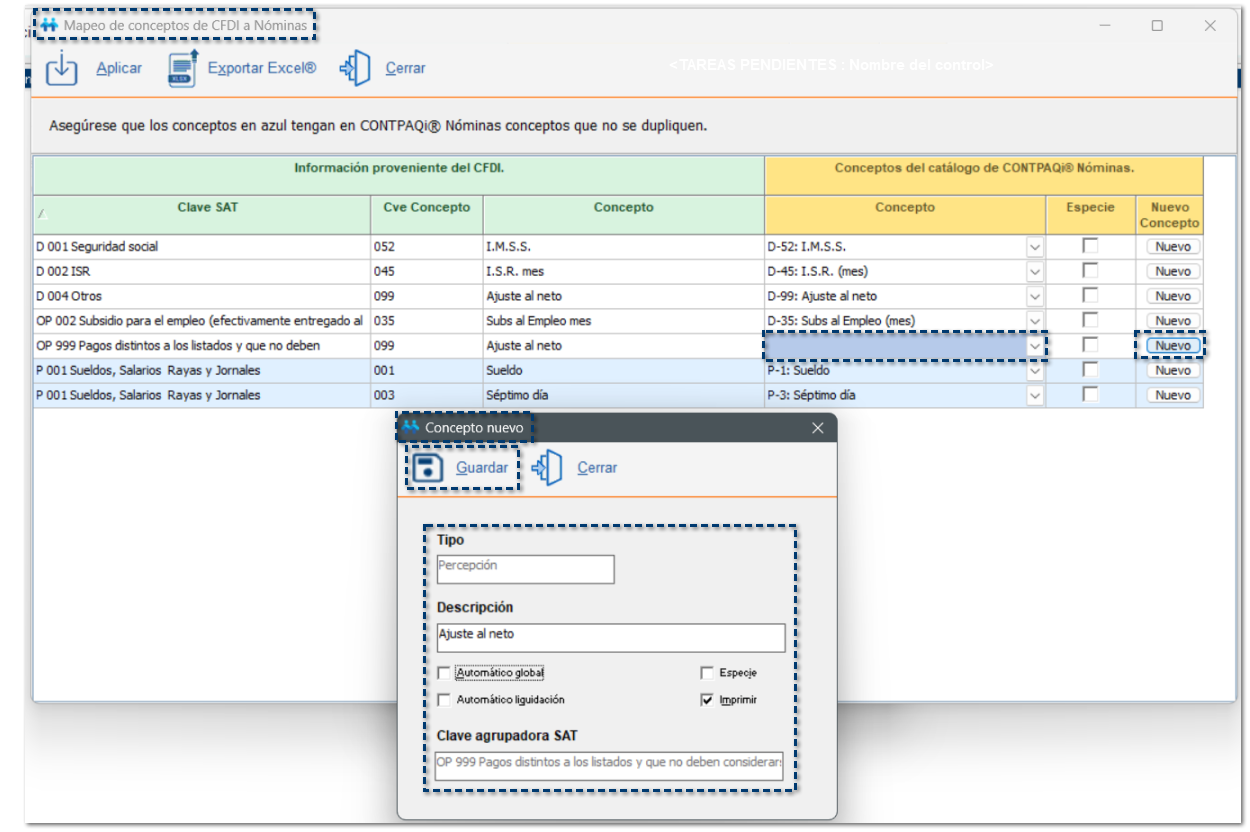The width and height of the screenshot is (1250, 832).
Task: Click the Cerrar door icon in main toolbar
Action: click(x=355, y=68)
